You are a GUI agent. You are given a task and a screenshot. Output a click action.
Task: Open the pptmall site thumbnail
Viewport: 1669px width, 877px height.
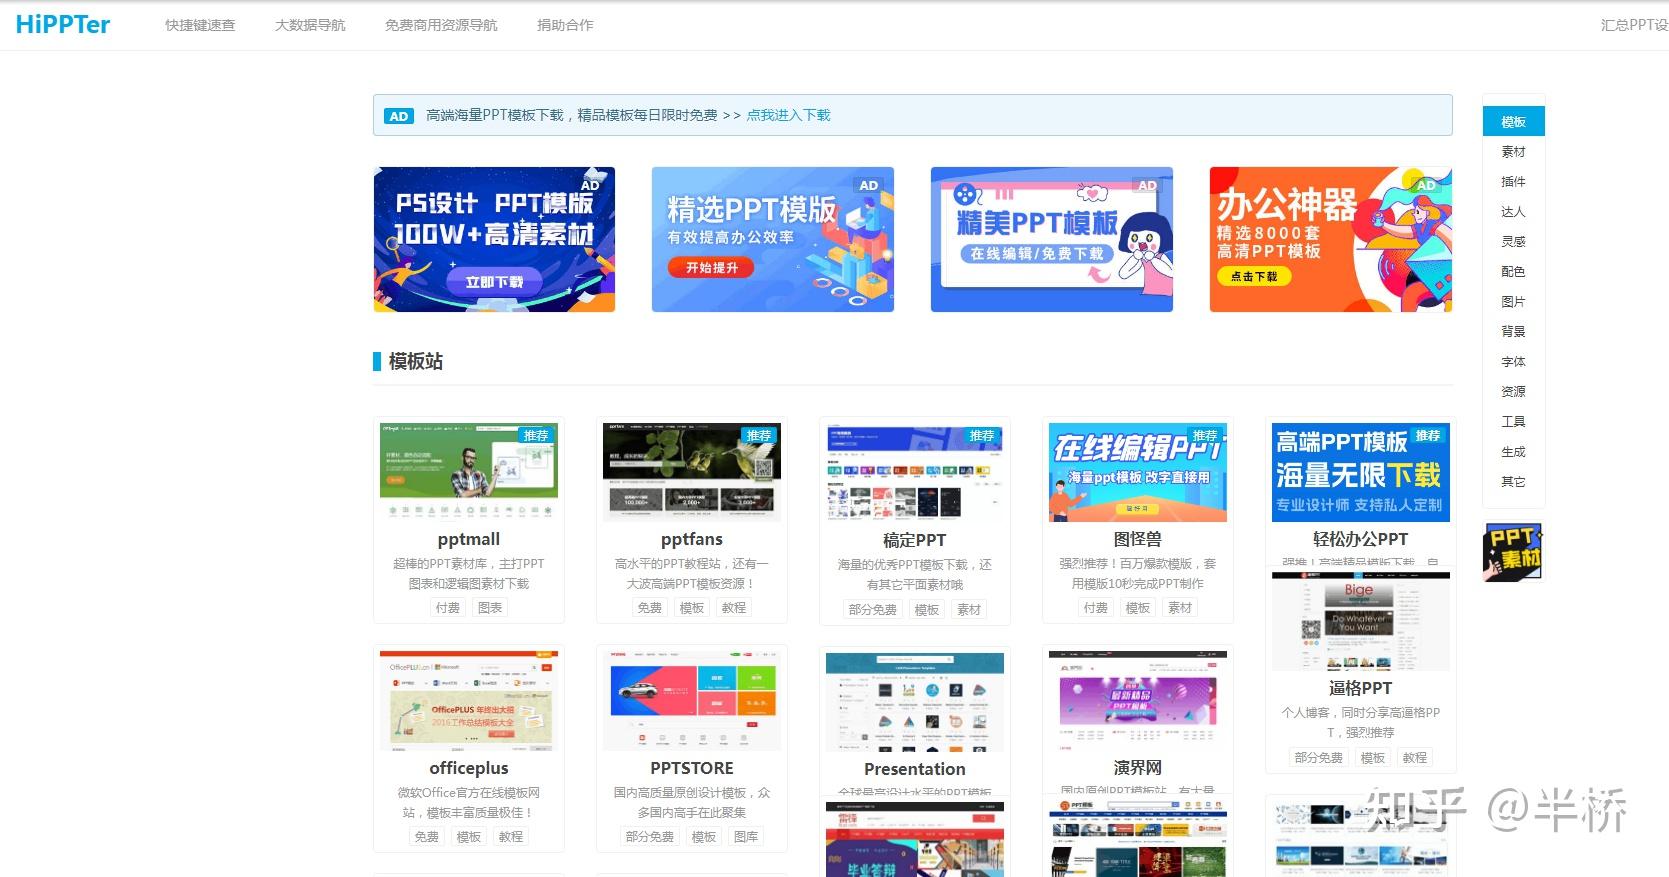[469, 472]
